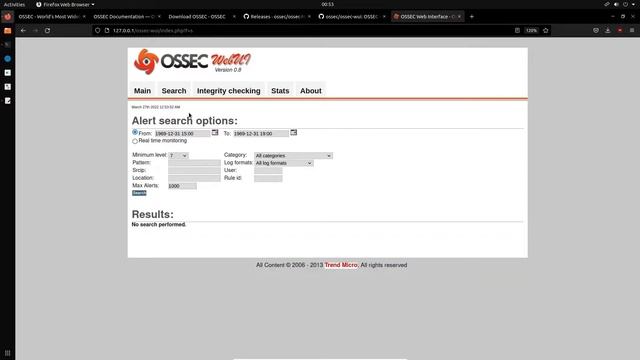Open the Main tab
Image resolution: width=640 pixels, height=360 pixels.
[x=142, y=91]
